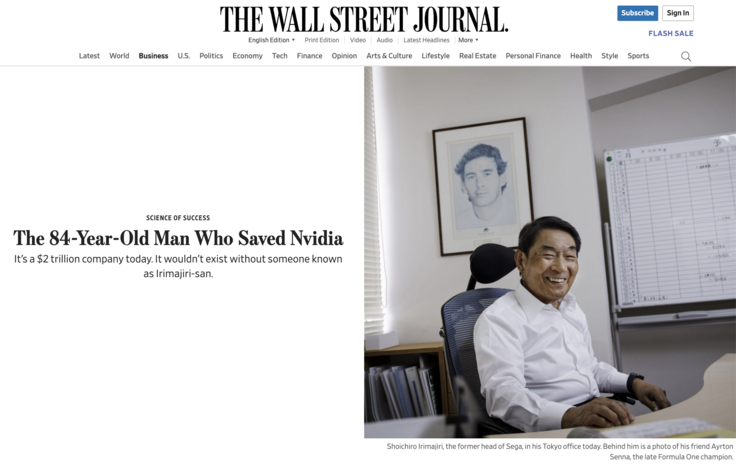736x467 pixels.
Task: Navigate to the Opinion section
Action: click(x=344, y=56)
